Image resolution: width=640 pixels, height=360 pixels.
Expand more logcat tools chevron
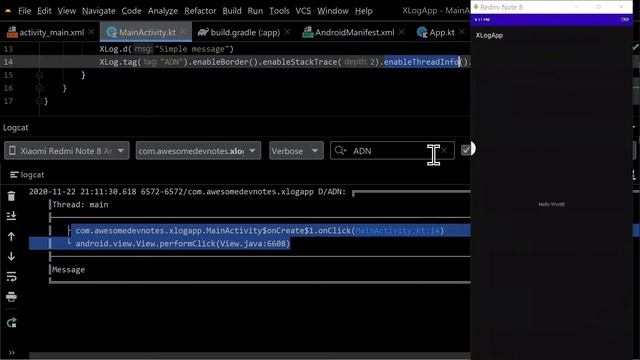pos(11,353)
